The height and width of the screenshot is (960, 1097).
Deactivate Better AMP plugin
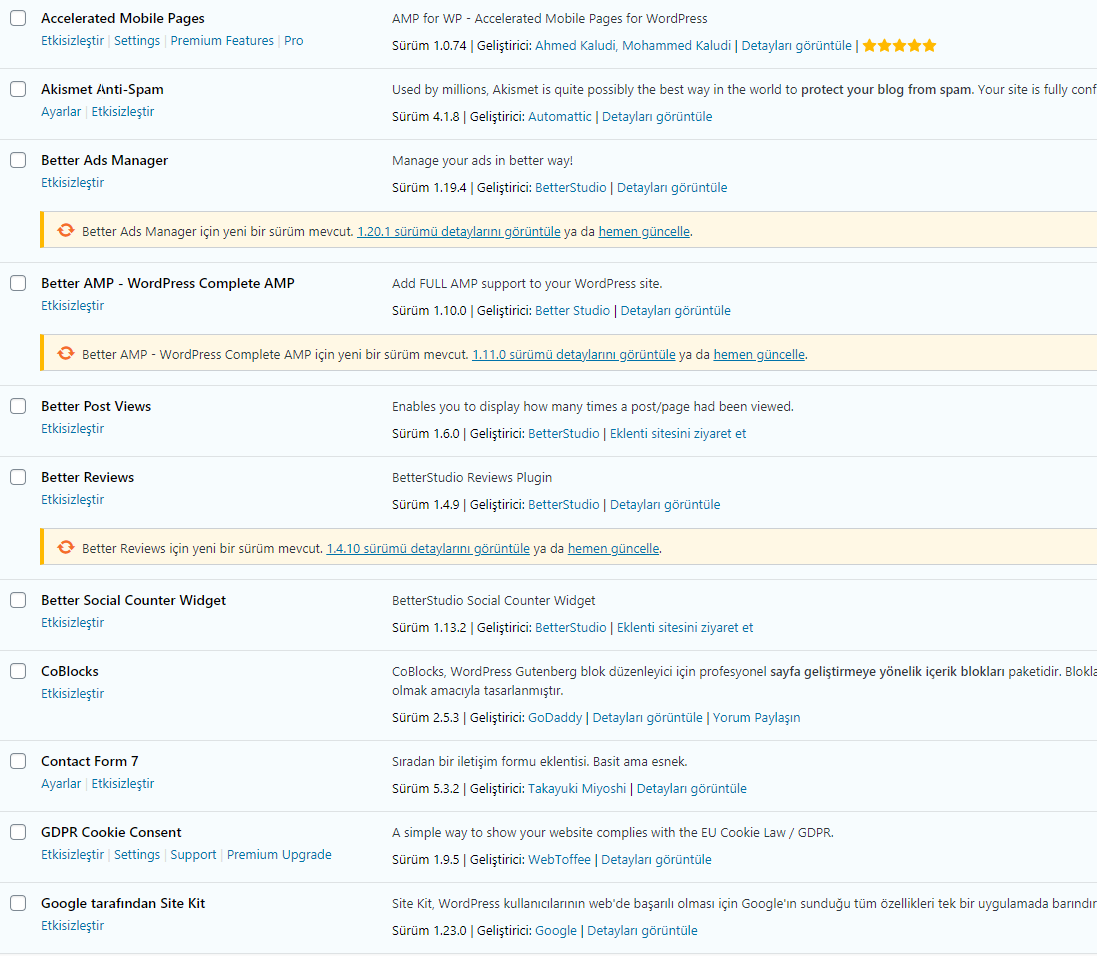(72, 306)
